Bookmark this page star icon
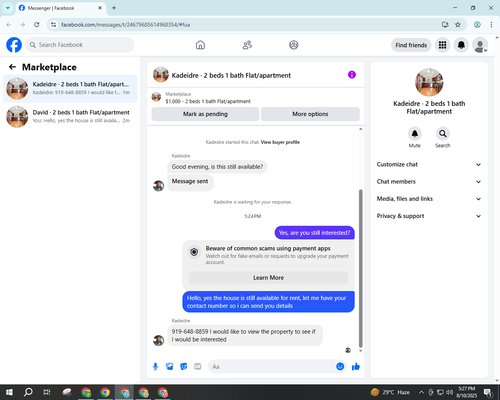 point(458,25)
